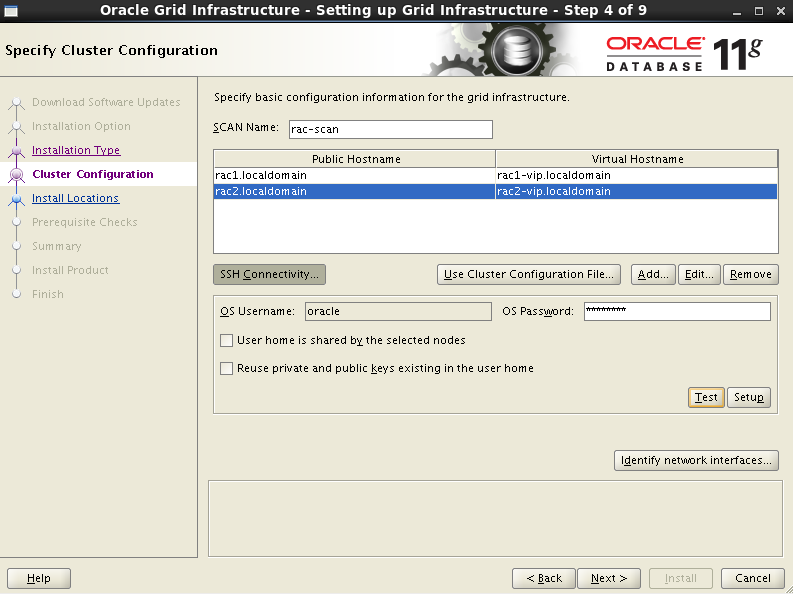Viewport: 793px width, 594px height.
Task: Toggle the SSH Connectivity button
Action: (x=270, y=275)
